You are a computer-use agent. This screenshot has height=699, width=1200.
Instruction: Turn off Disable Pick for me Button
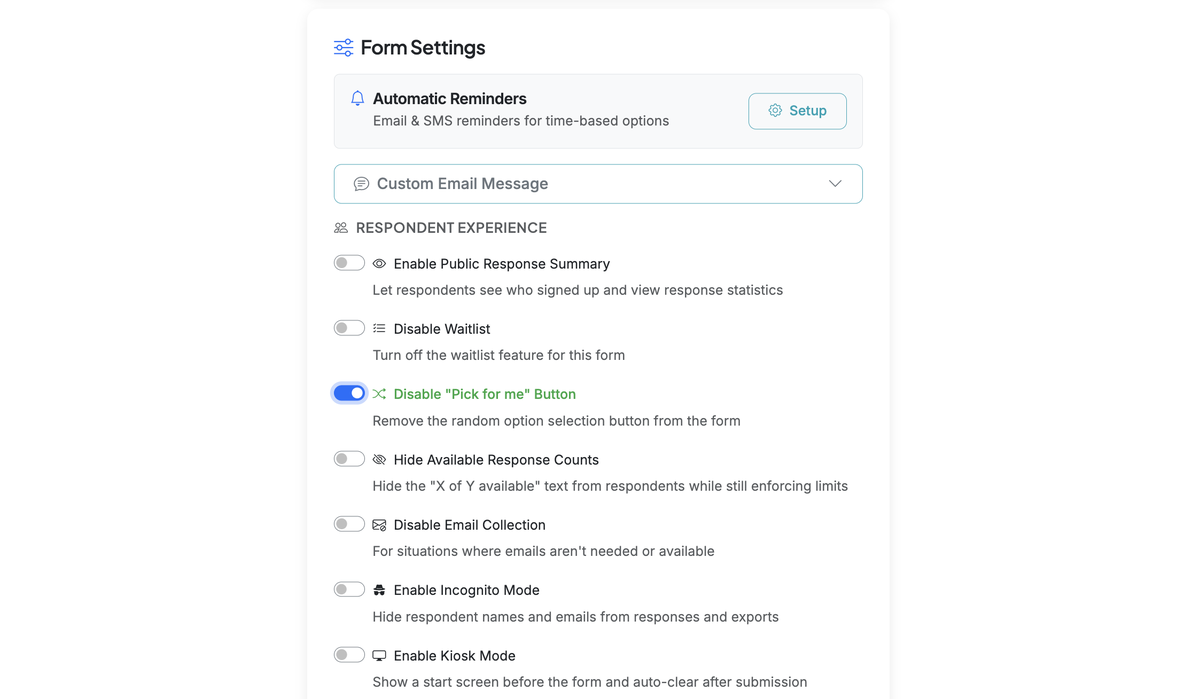[x=349, y=392]
